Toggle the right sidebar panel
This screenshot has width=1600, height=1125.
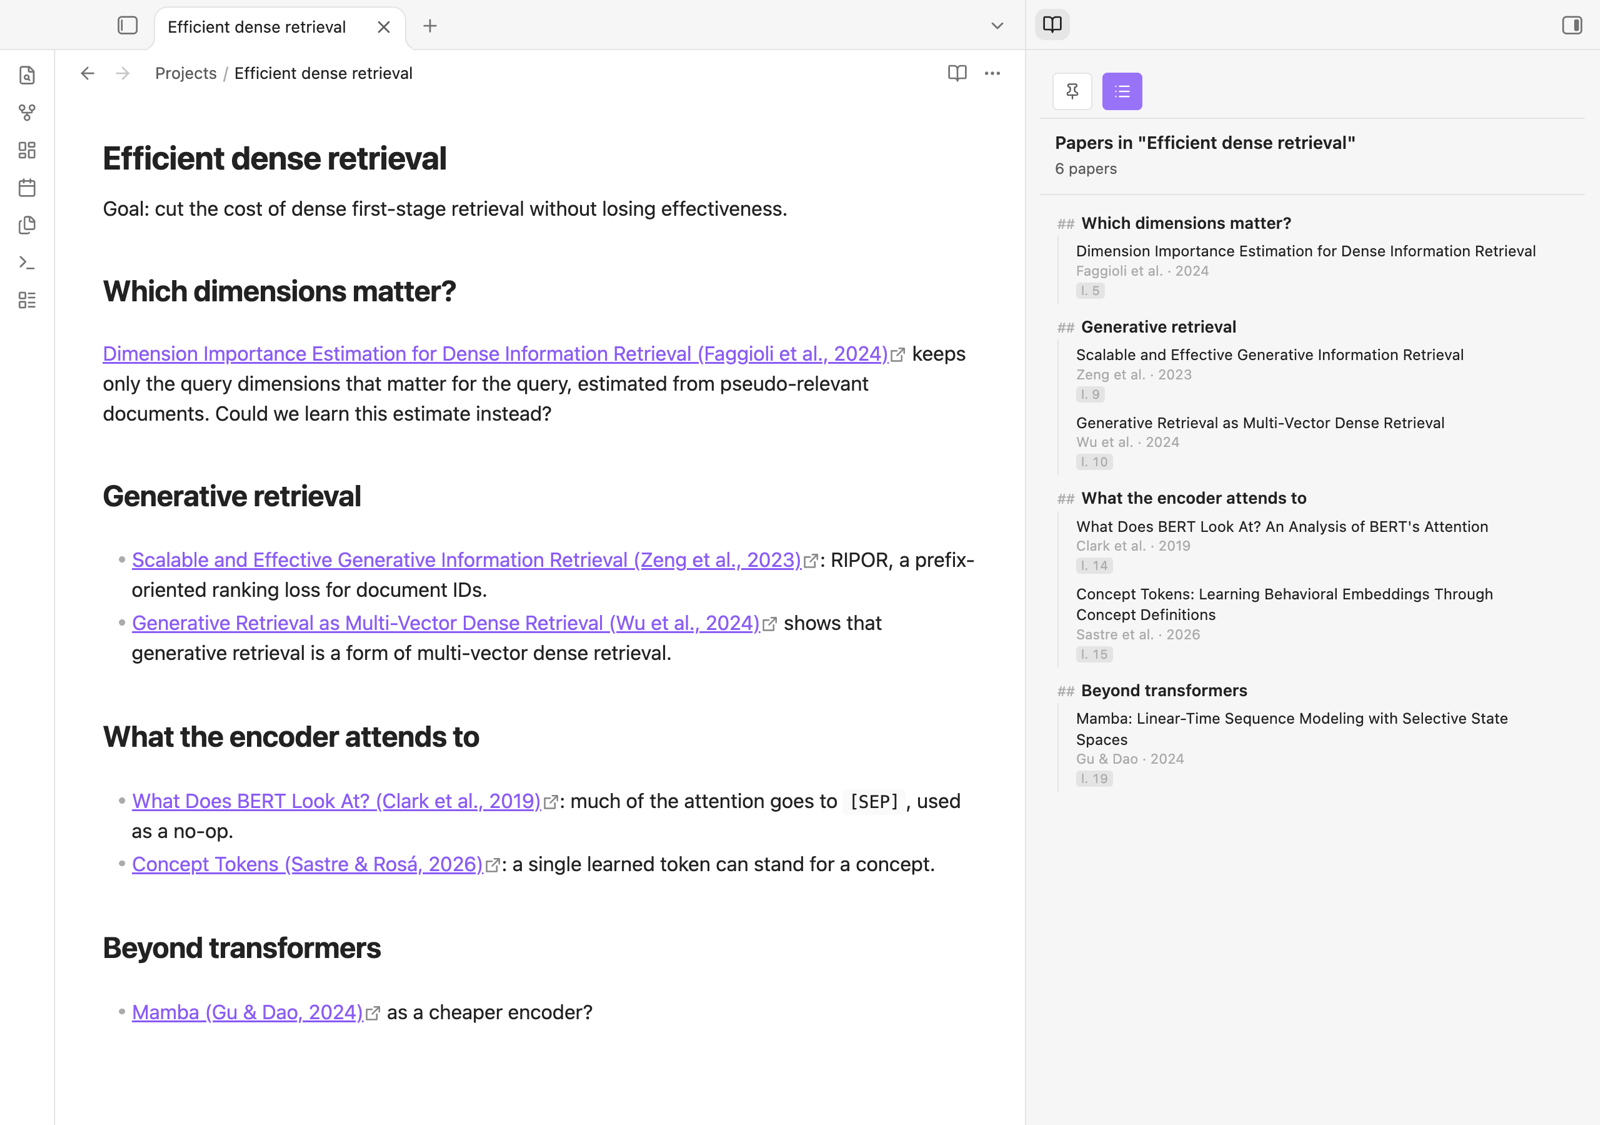coord(1572,25)
